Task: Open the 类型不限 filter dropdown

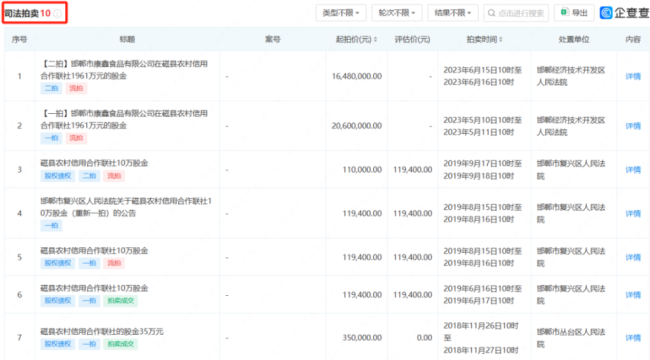Action: (x=341, y=13)
